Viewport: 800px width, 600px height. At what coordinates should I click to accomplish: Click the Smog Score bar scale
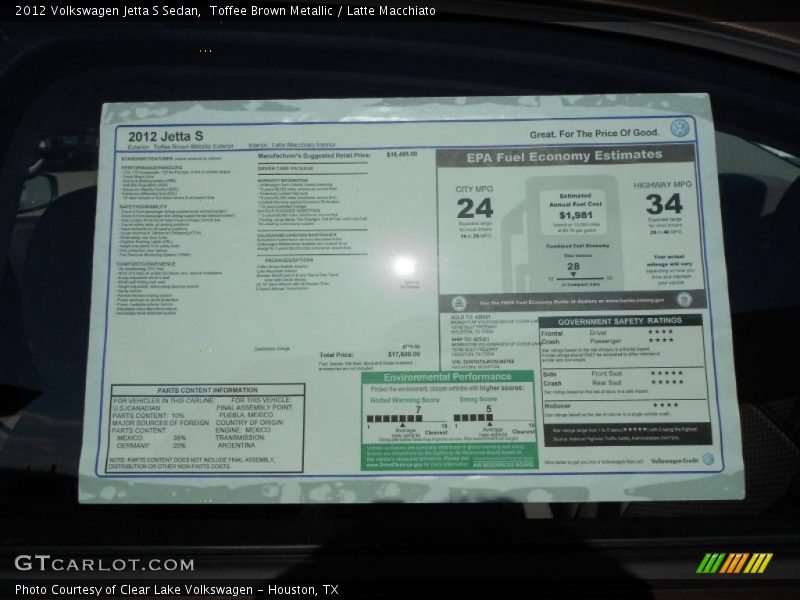point(494,418)
